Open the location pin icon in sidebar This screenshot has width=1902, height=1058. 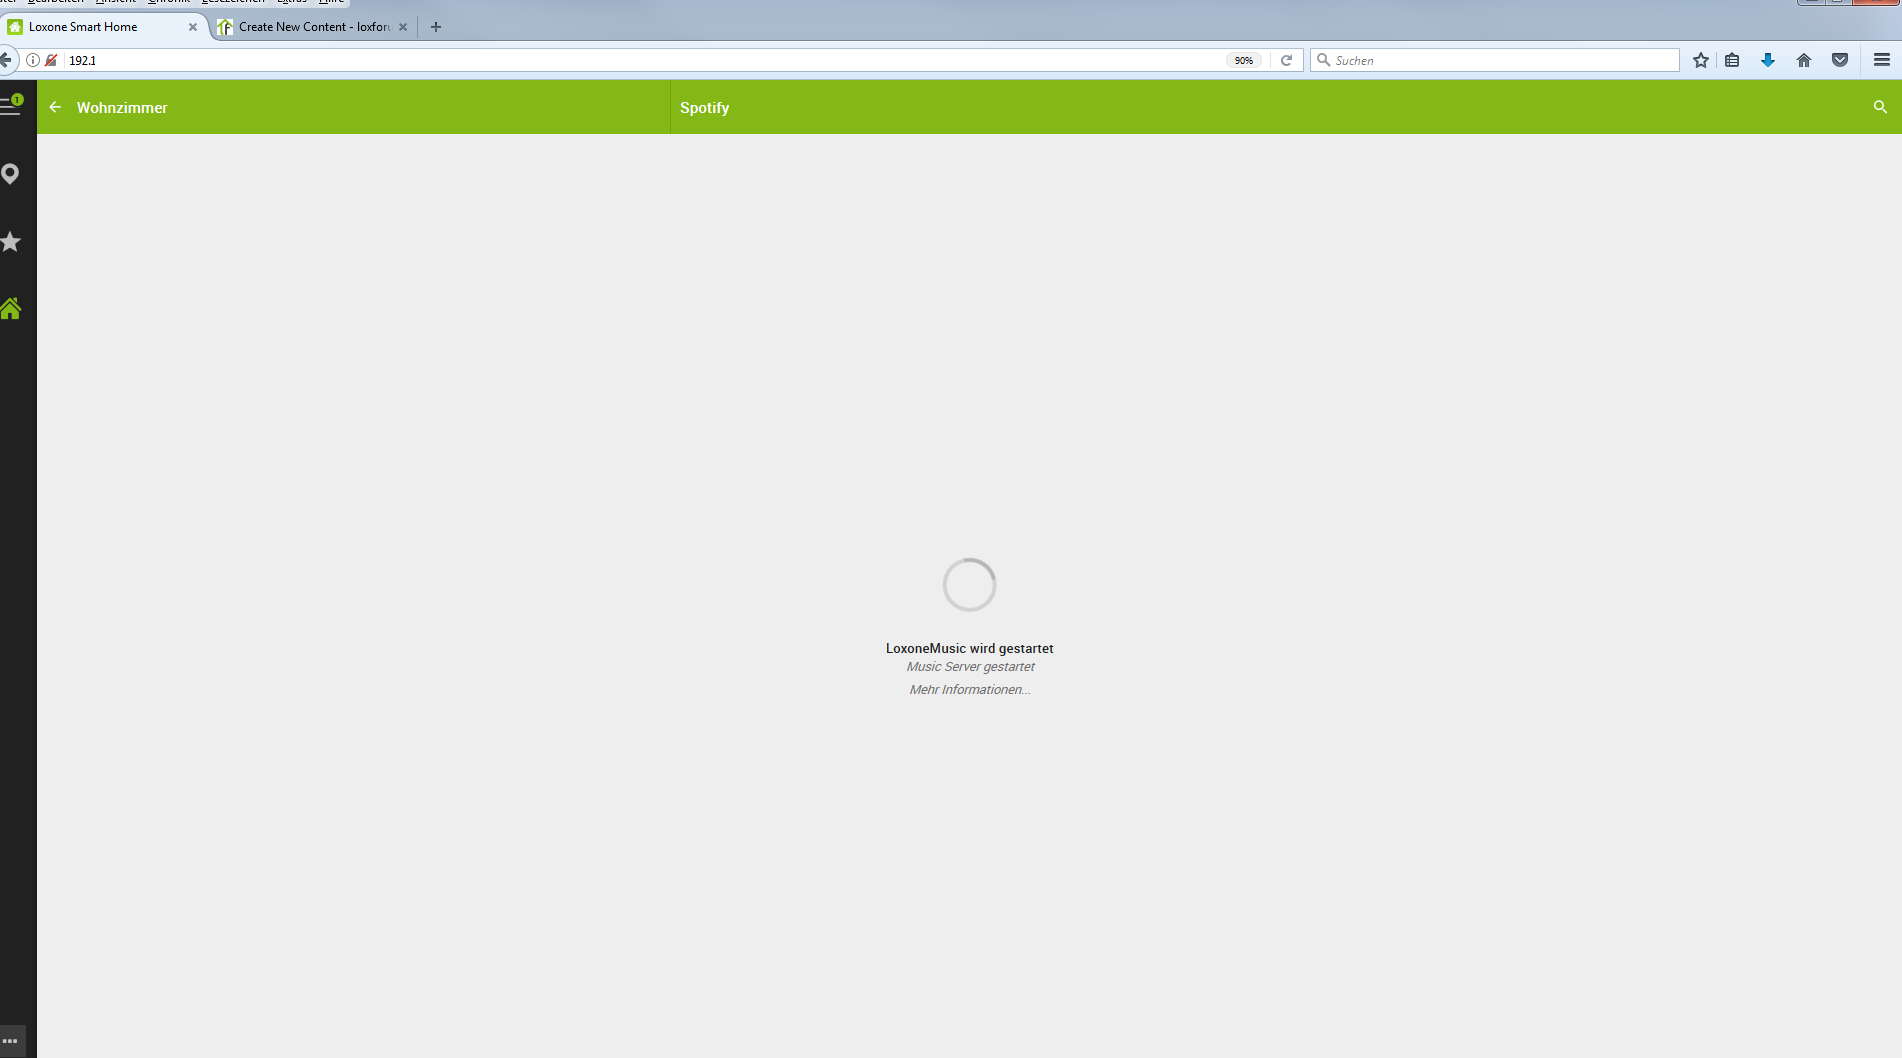[10, 174]
